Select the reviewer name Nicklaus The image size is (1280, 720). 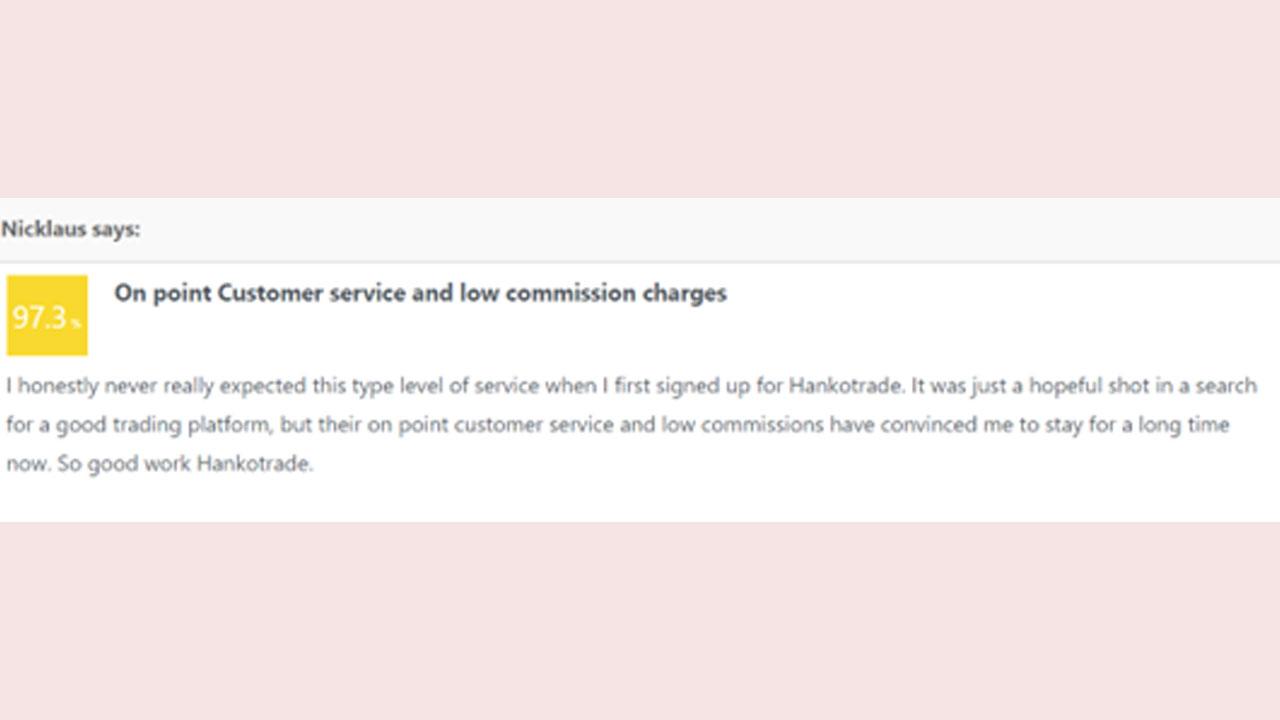pos(44,229)
